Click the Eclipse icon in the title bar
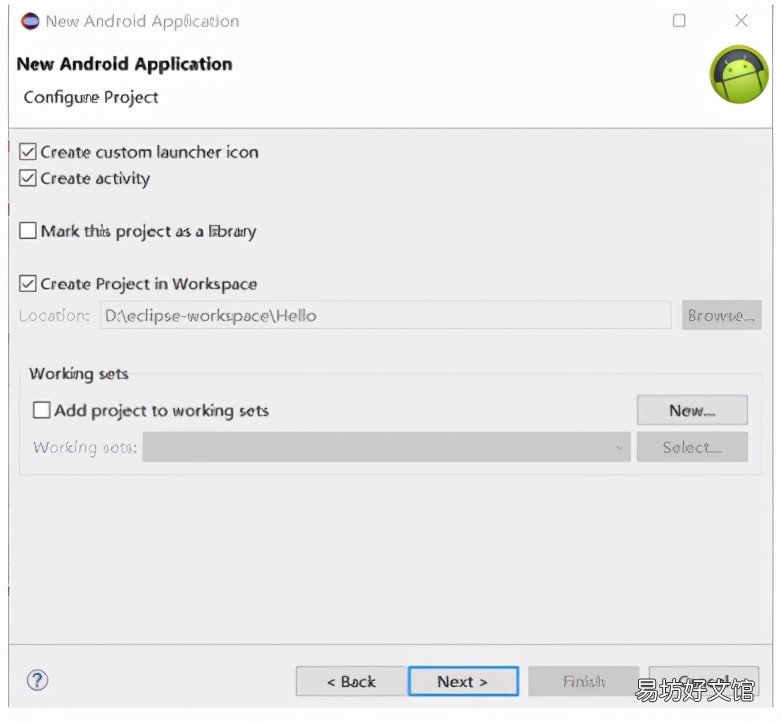 point(30,21)
